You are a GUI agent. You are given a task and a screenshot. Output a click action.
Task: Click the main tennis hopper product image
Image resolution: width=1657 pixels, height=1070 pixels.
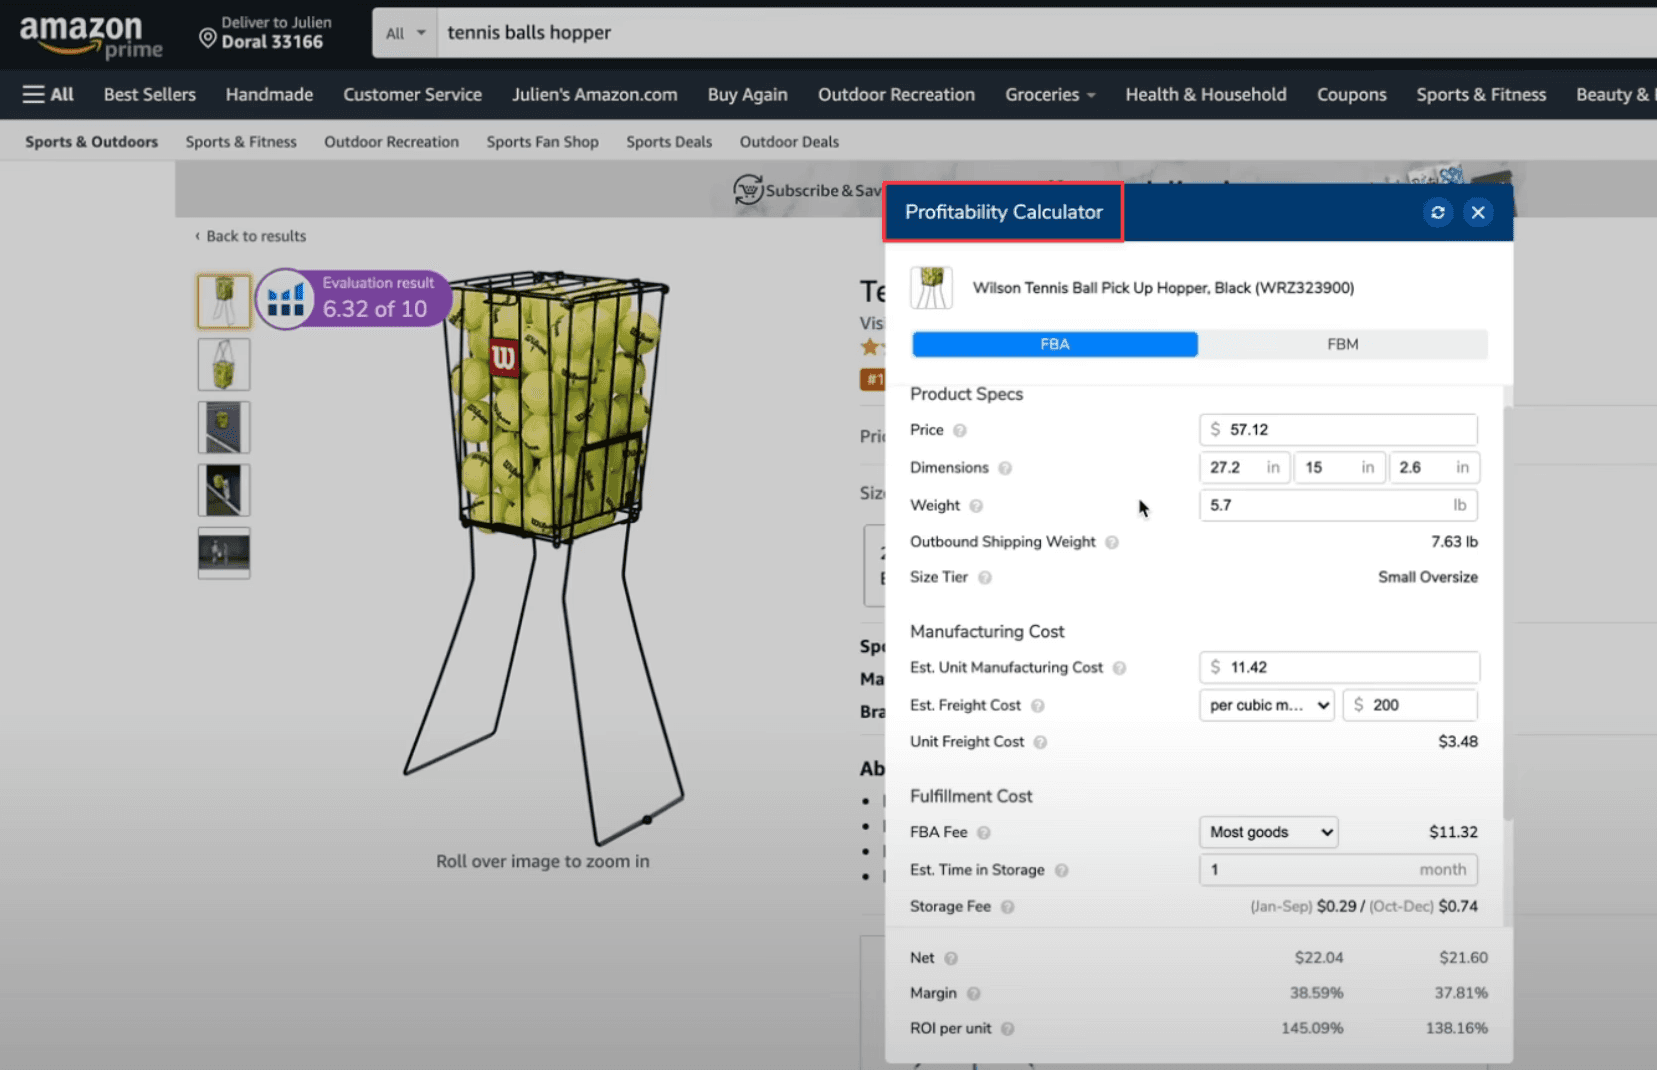[545, 558]
